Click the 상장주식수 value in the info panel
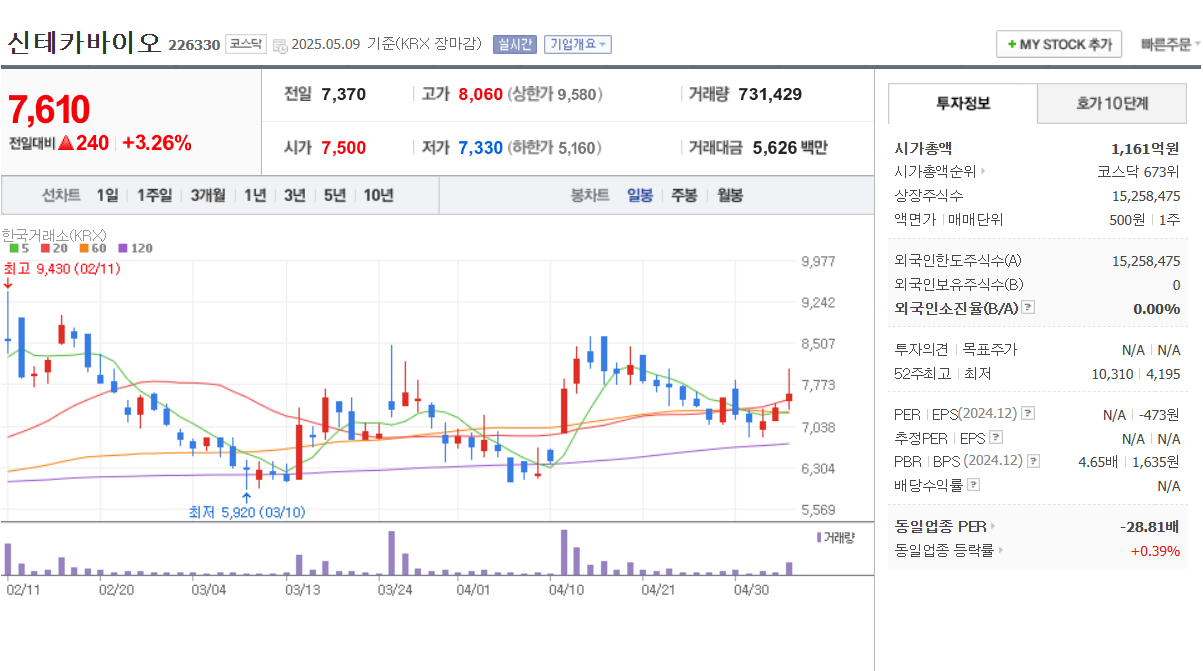The width and height of the screenshot is (1203, 671). [1146, 196]
